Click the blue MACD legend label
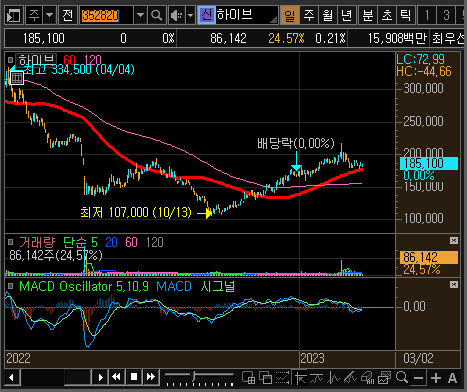The image size is (467, 392). [x=174, y=286]
